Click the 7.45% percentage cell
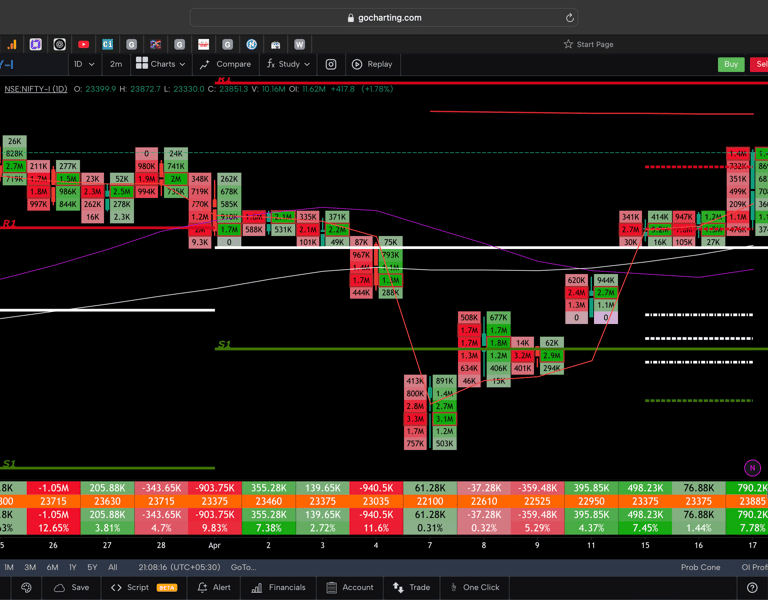The height and width of the screenshot is (600, 768). tap(645, 528)
